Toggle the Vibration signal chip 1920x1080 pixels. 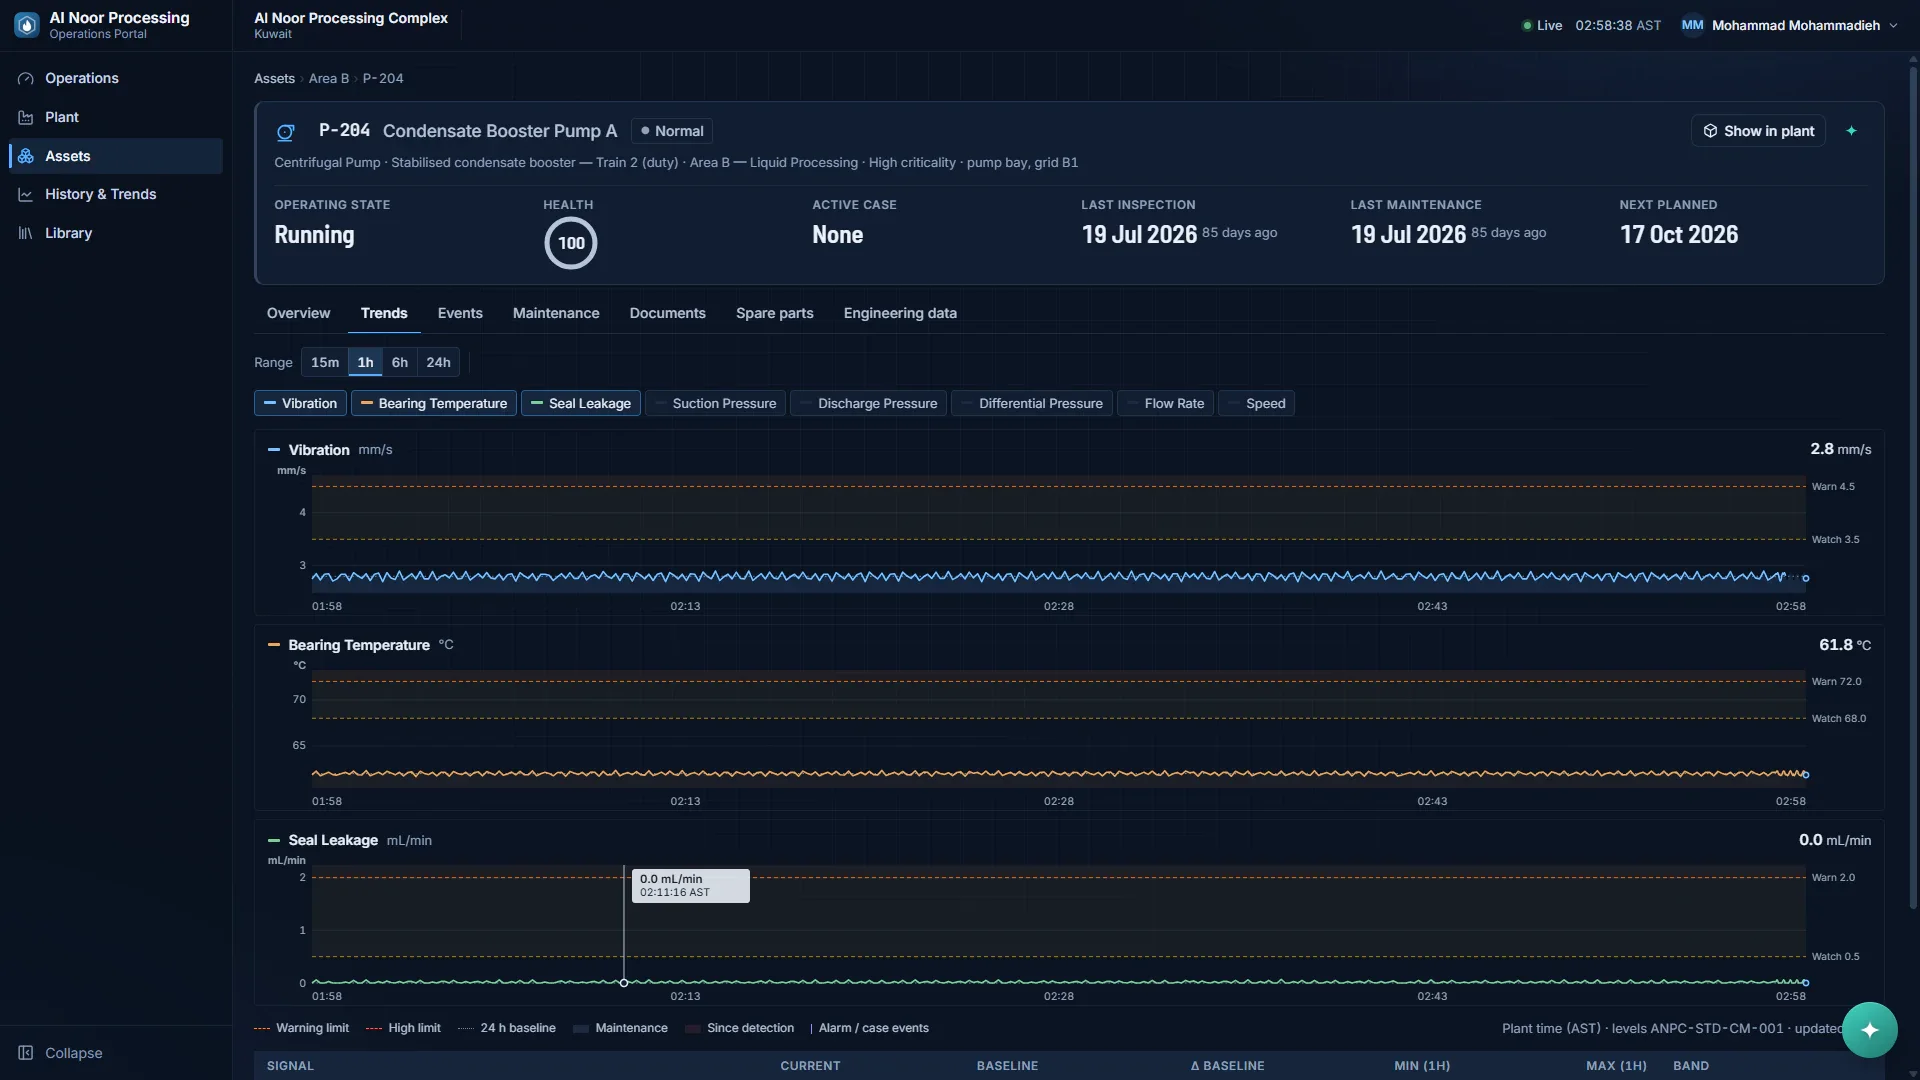point(300,403)
